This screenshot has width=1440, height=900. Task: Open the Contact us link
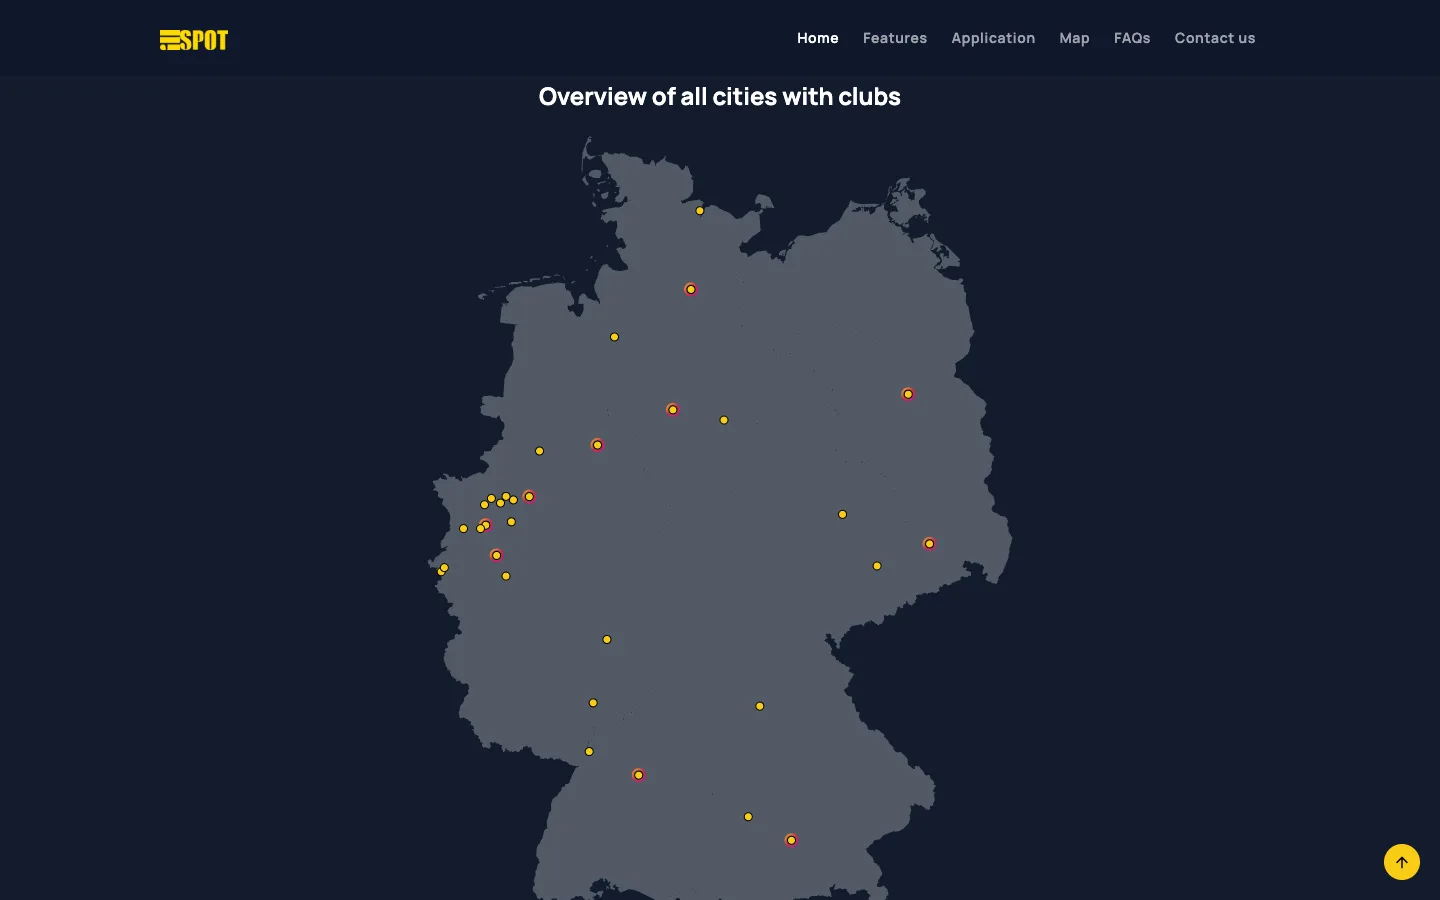pos(1214,38)
